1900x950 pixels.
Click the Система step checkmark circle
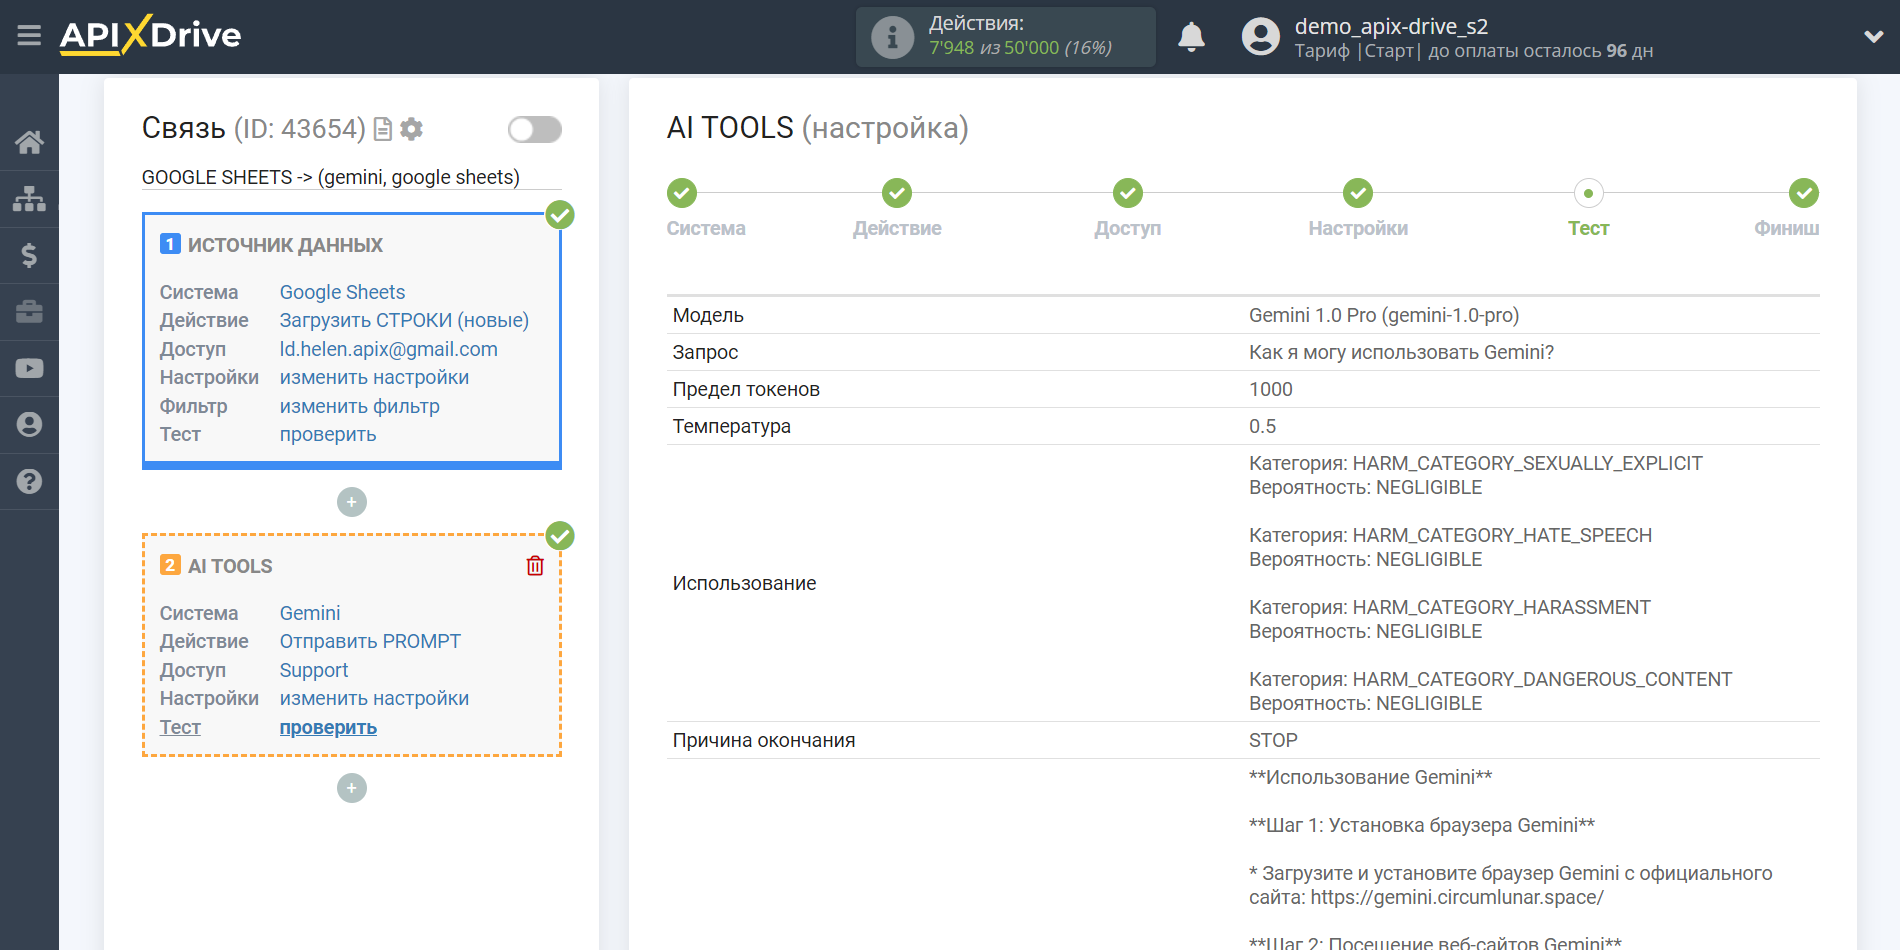(x=682, y=193)
